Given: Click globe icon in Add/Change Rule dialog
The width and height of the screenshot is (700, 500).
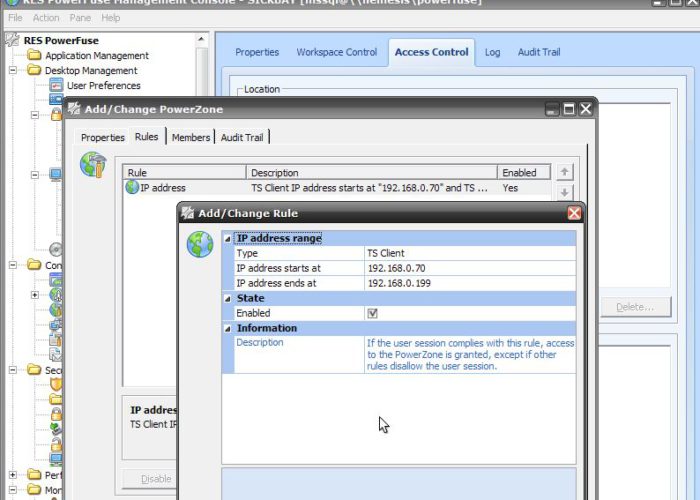Looking at the screenshot, I should point(200,244).
